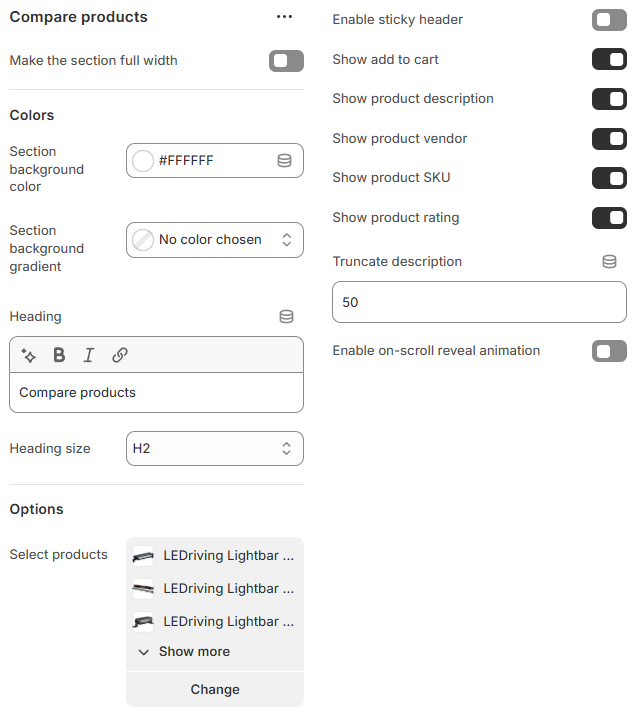Click the AI generate text sparkle icon

point(29,355)
